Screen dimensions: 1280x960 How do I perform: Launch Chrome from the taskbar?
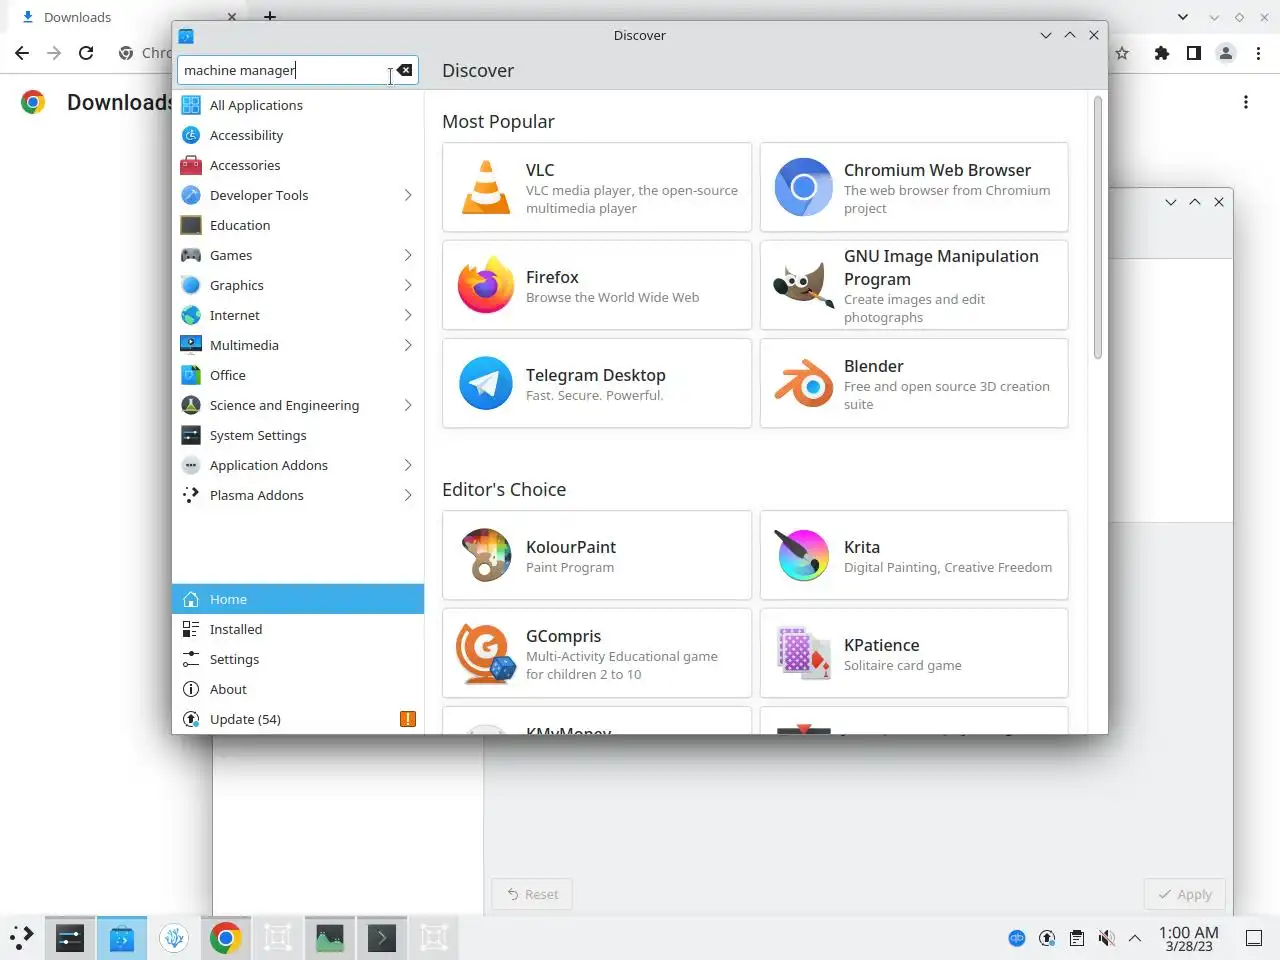pos(226,937)
